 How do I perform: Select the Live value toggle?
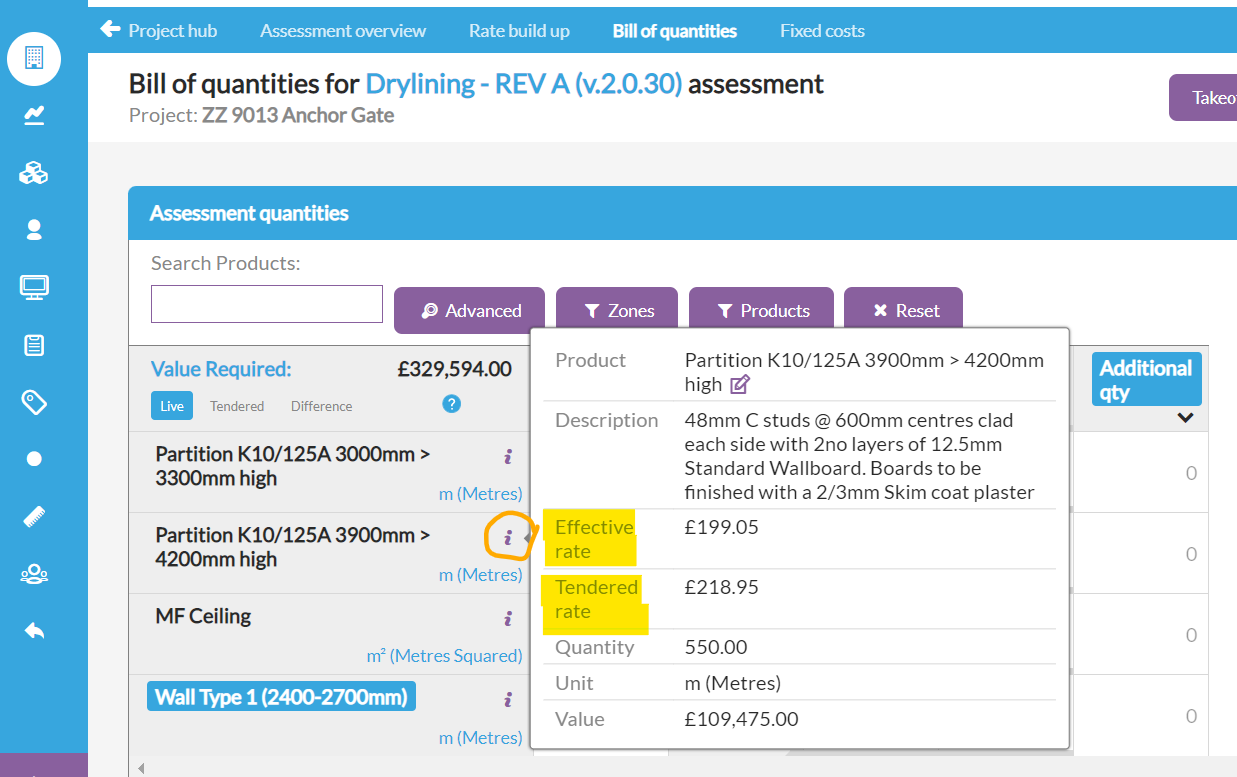click(x=172, y=406)
